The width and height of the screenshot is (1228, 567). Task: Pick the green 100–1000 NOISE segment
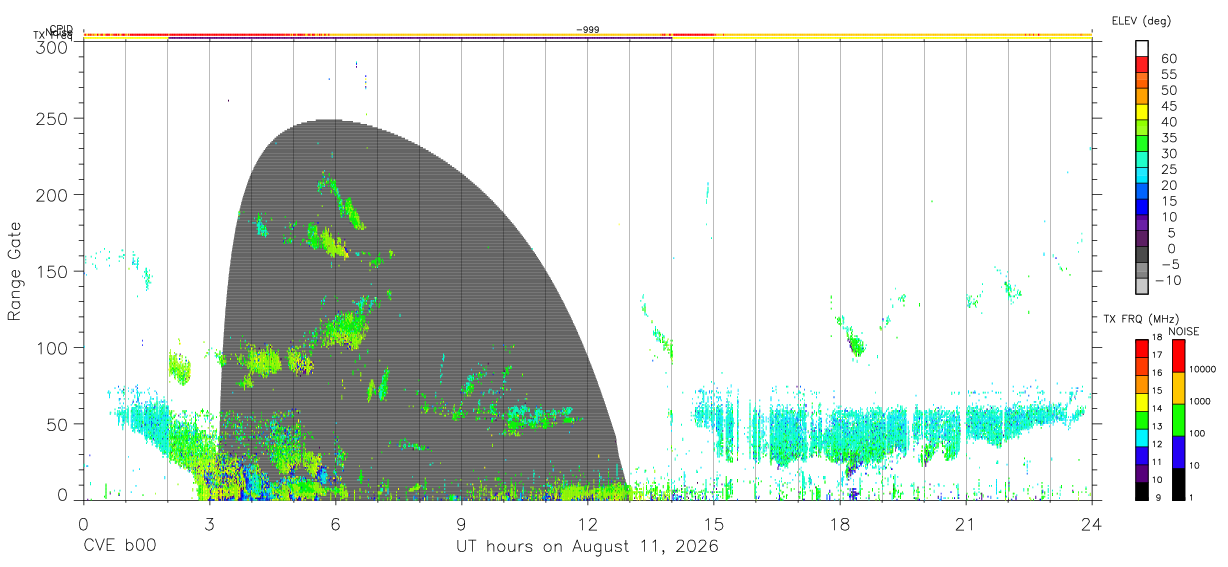1179,420
